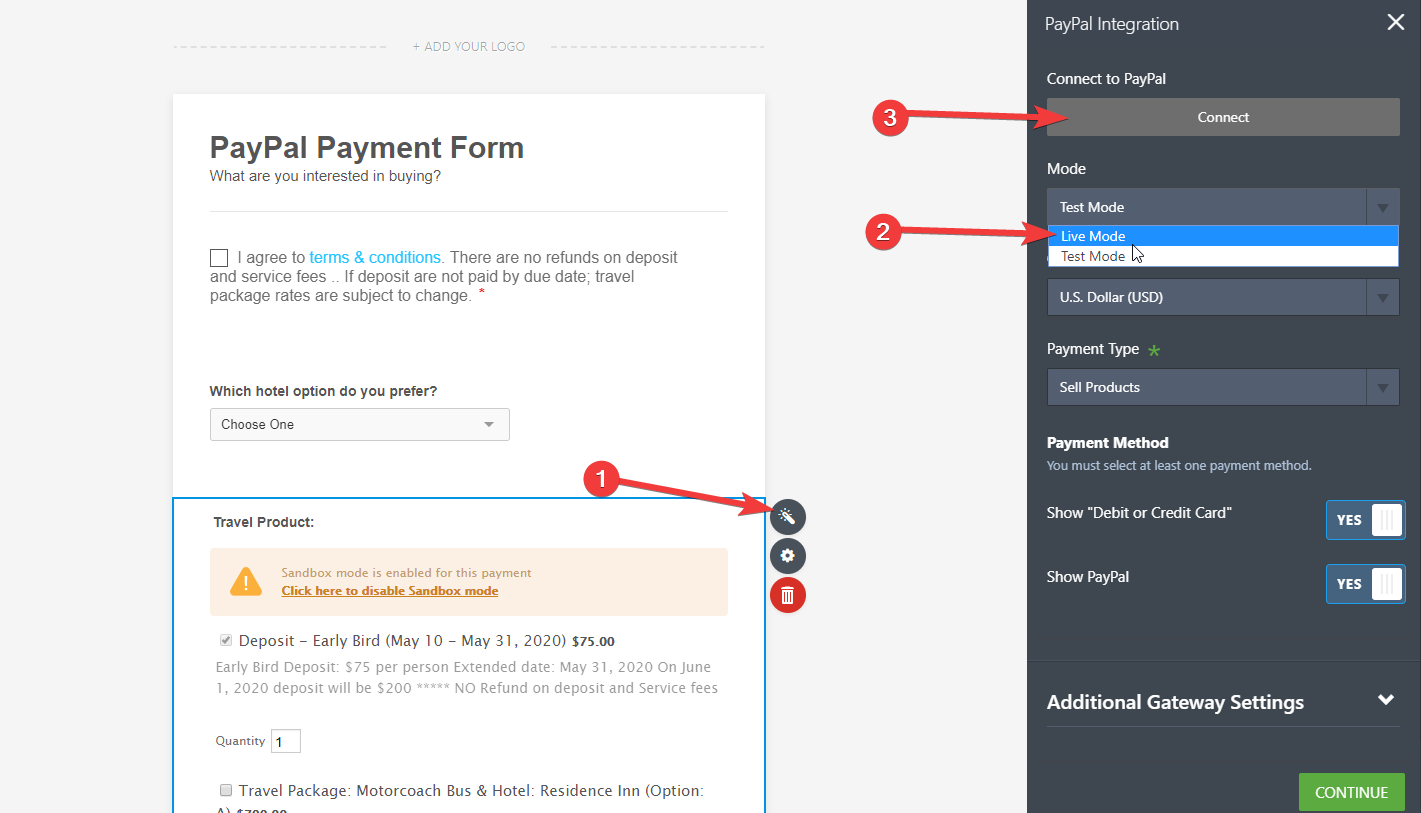Image resolution: width=1421 pixels, height=813 pixels.
Task: Toggle off the Show PayPal switch
Action: pyautogui.click(x=1365, y=584)
